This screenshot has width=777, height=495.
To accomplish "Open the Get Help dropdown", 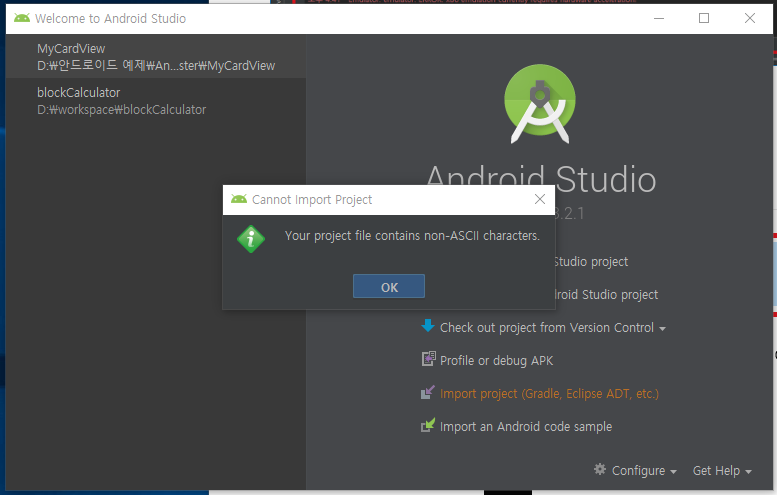I will point(722,470).
